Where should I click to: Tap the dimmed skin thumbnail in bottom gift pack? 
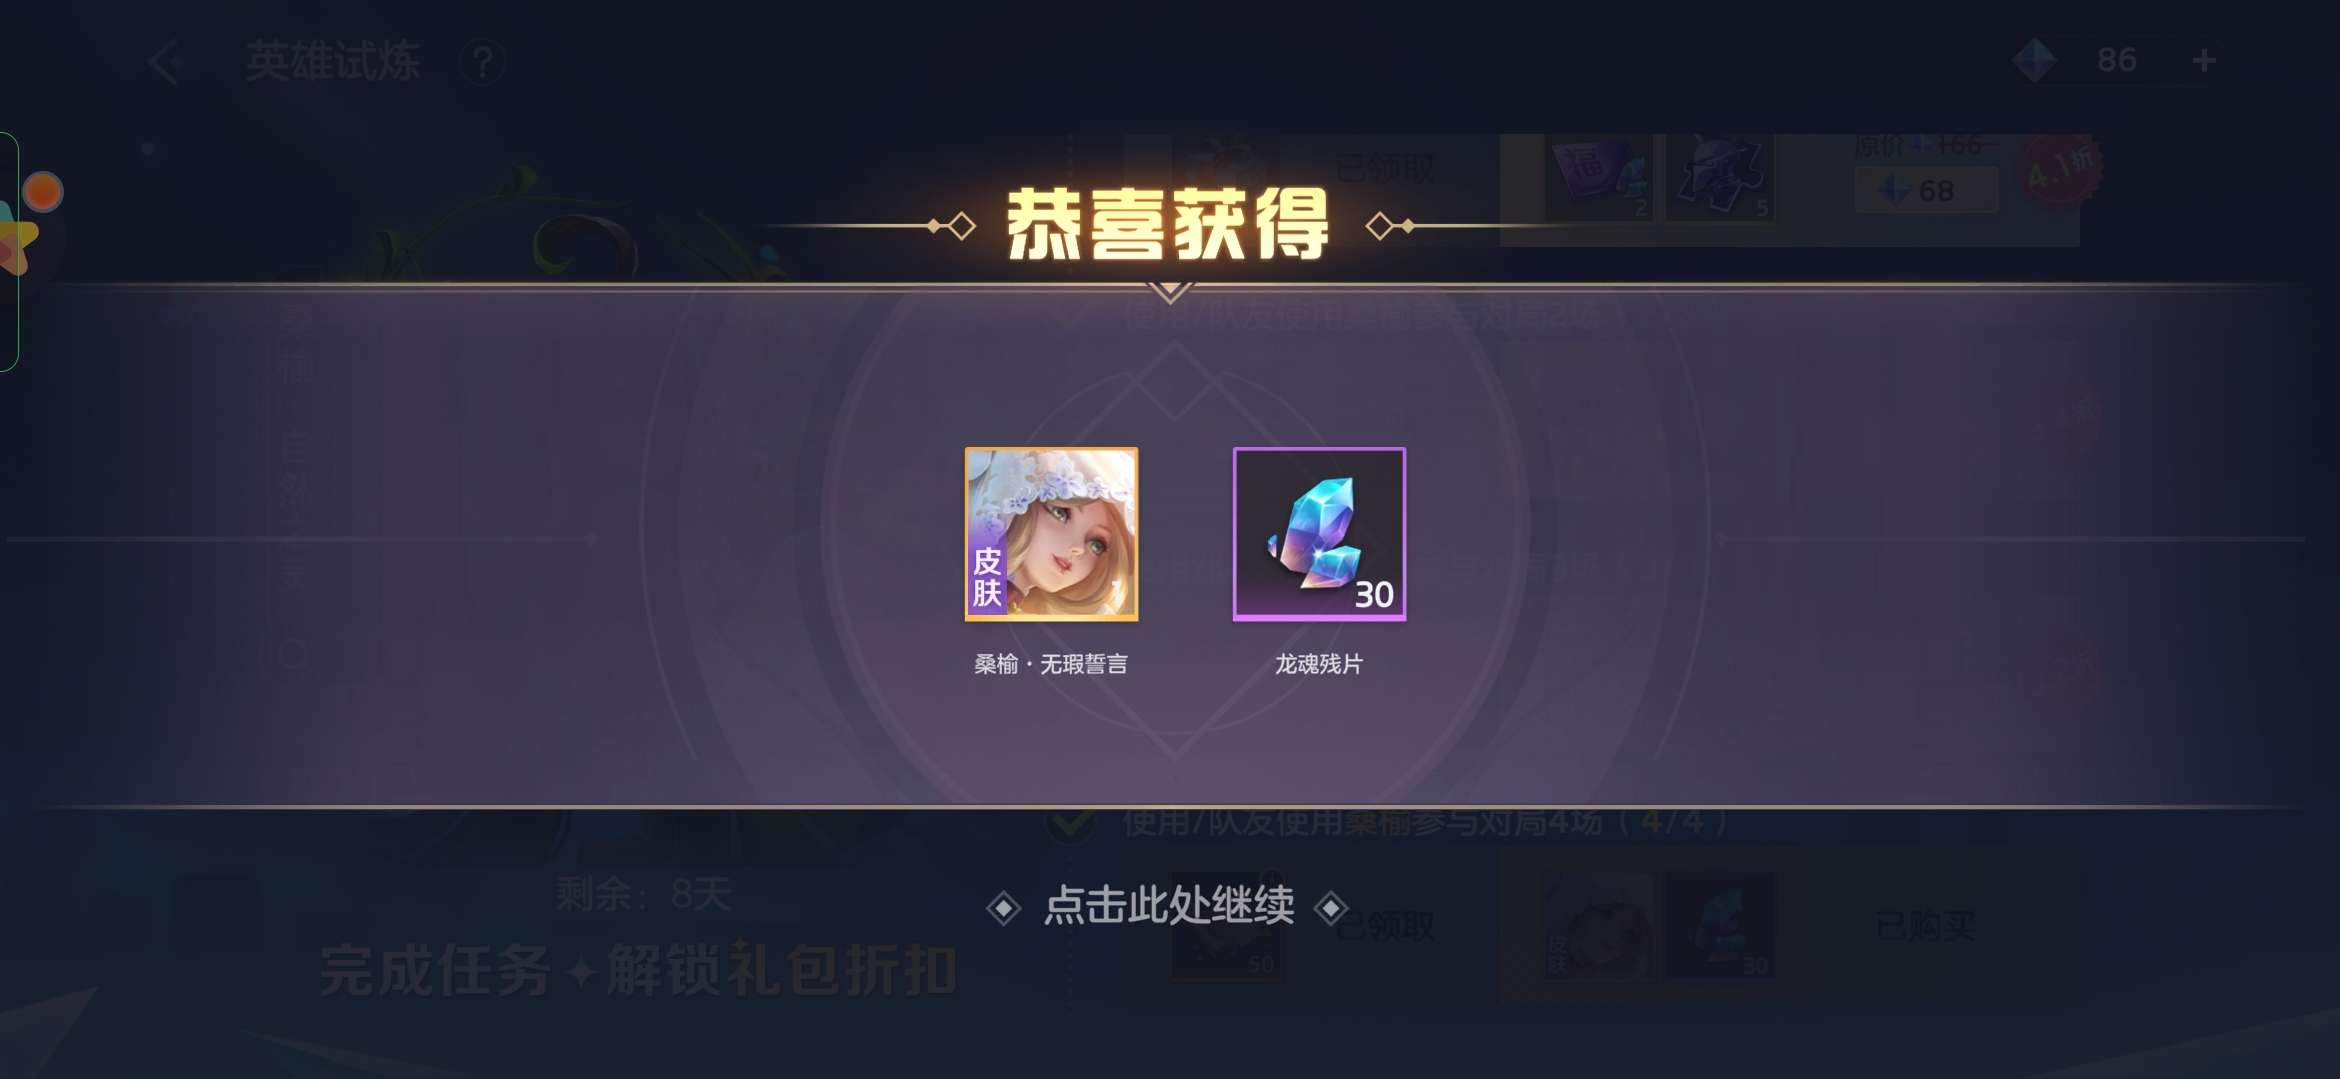pyautogui.click(x=1598, y=927)
